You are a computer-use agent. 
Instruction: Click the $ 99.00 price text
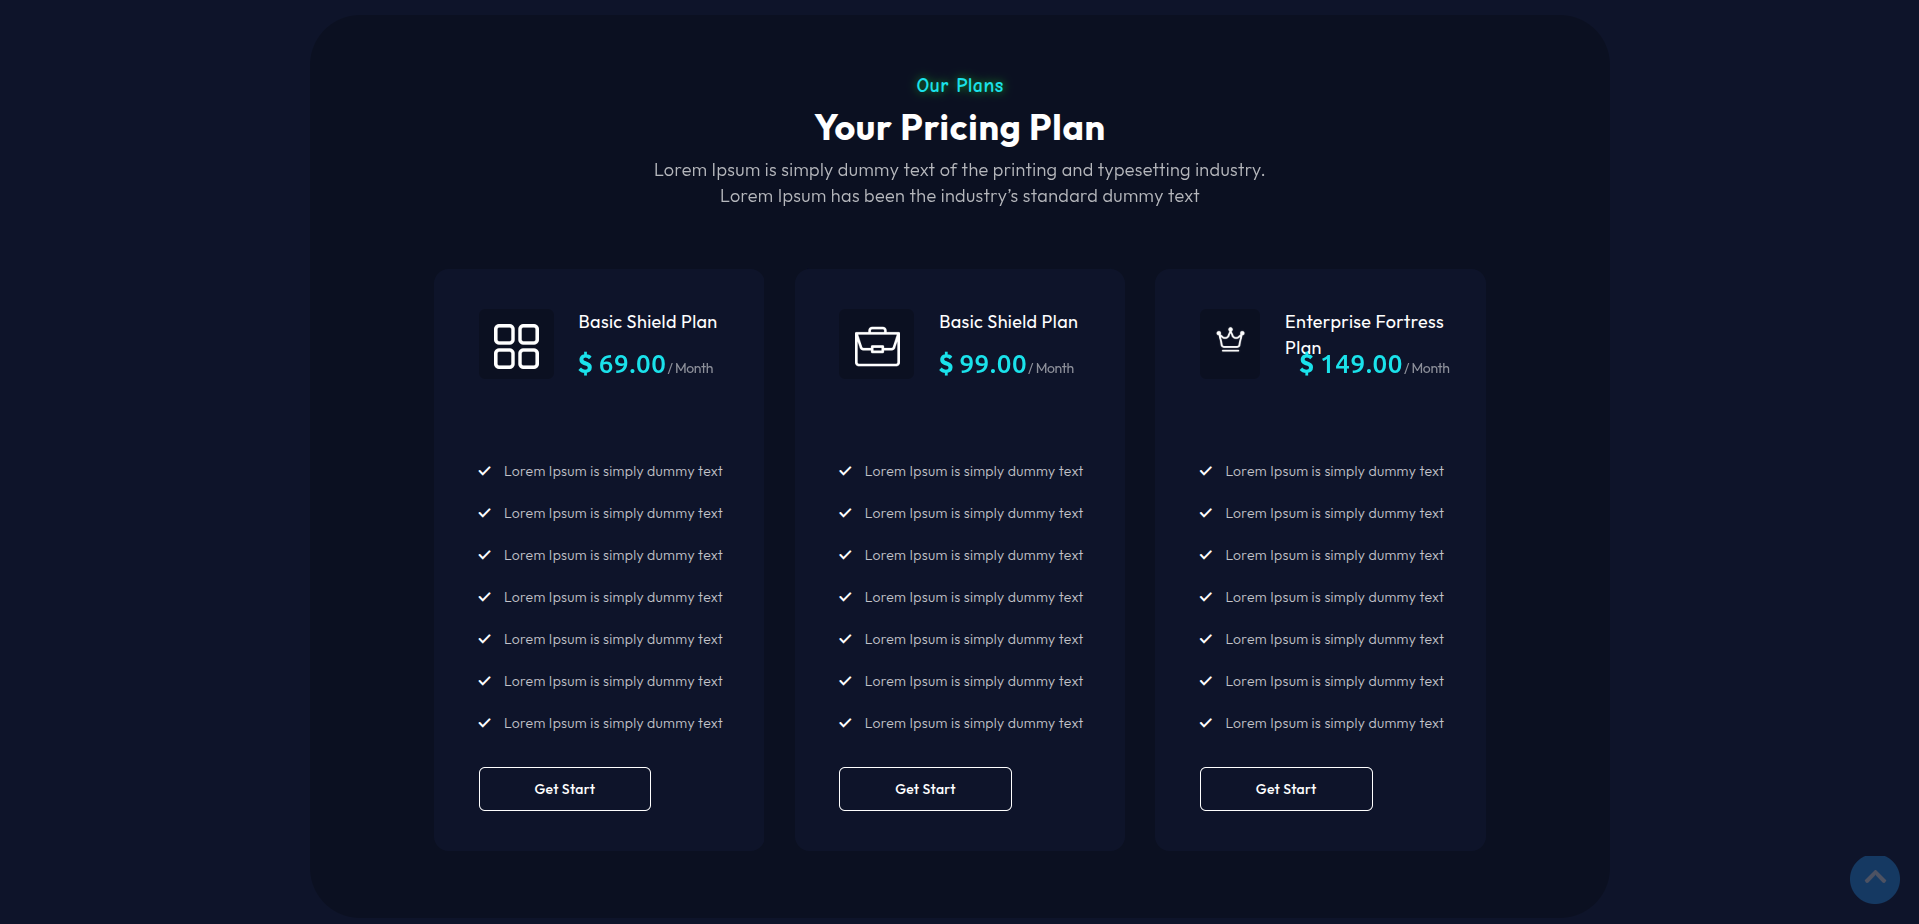(x=983, y=365)
